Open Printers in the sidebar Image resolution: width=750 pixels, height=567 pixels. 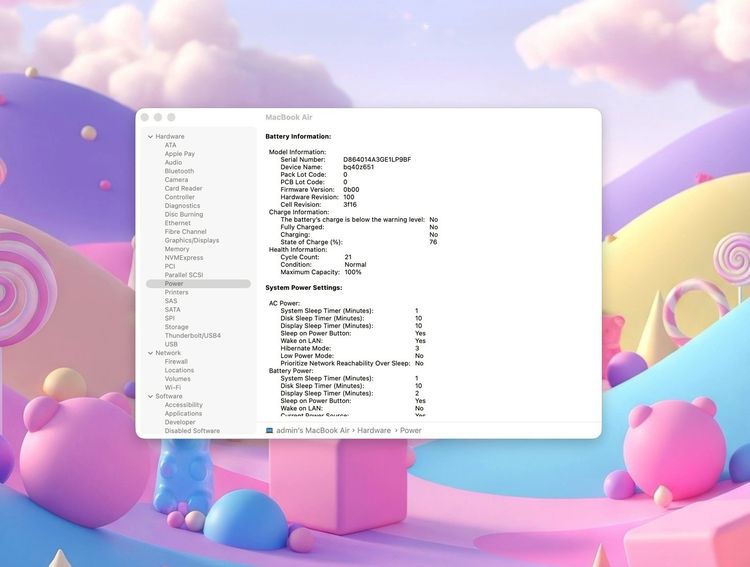[x=176, y=292]
